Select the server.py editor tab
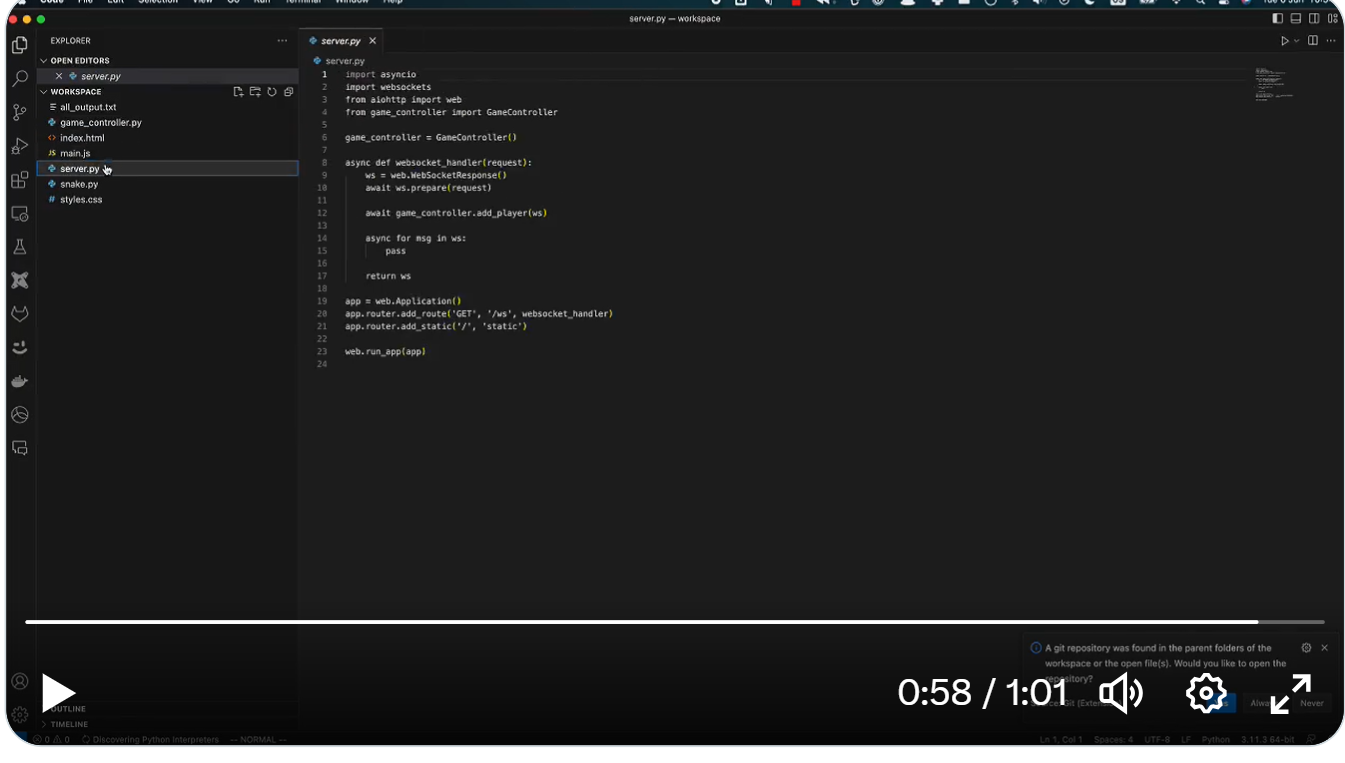 coord(343,41)
